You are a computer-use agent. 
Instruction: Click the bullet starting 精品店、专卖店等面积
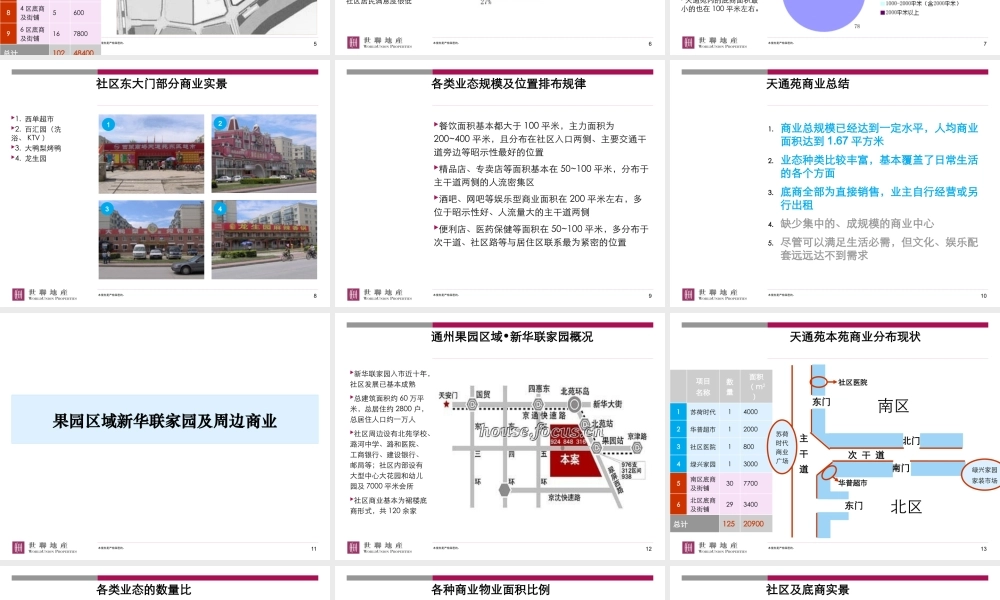[x=541, y=175]
